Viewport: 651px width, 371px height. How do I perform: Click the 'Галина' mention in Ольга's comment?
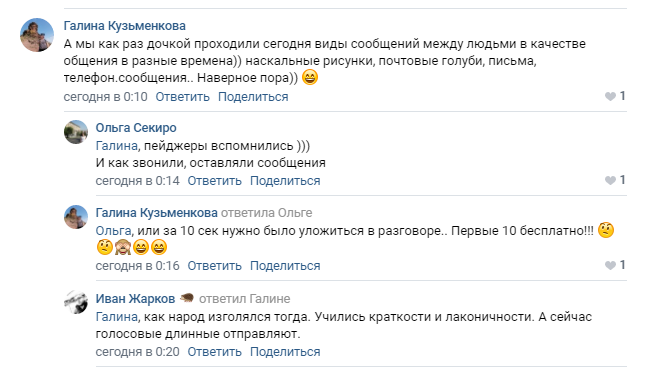tap(116, 146)
